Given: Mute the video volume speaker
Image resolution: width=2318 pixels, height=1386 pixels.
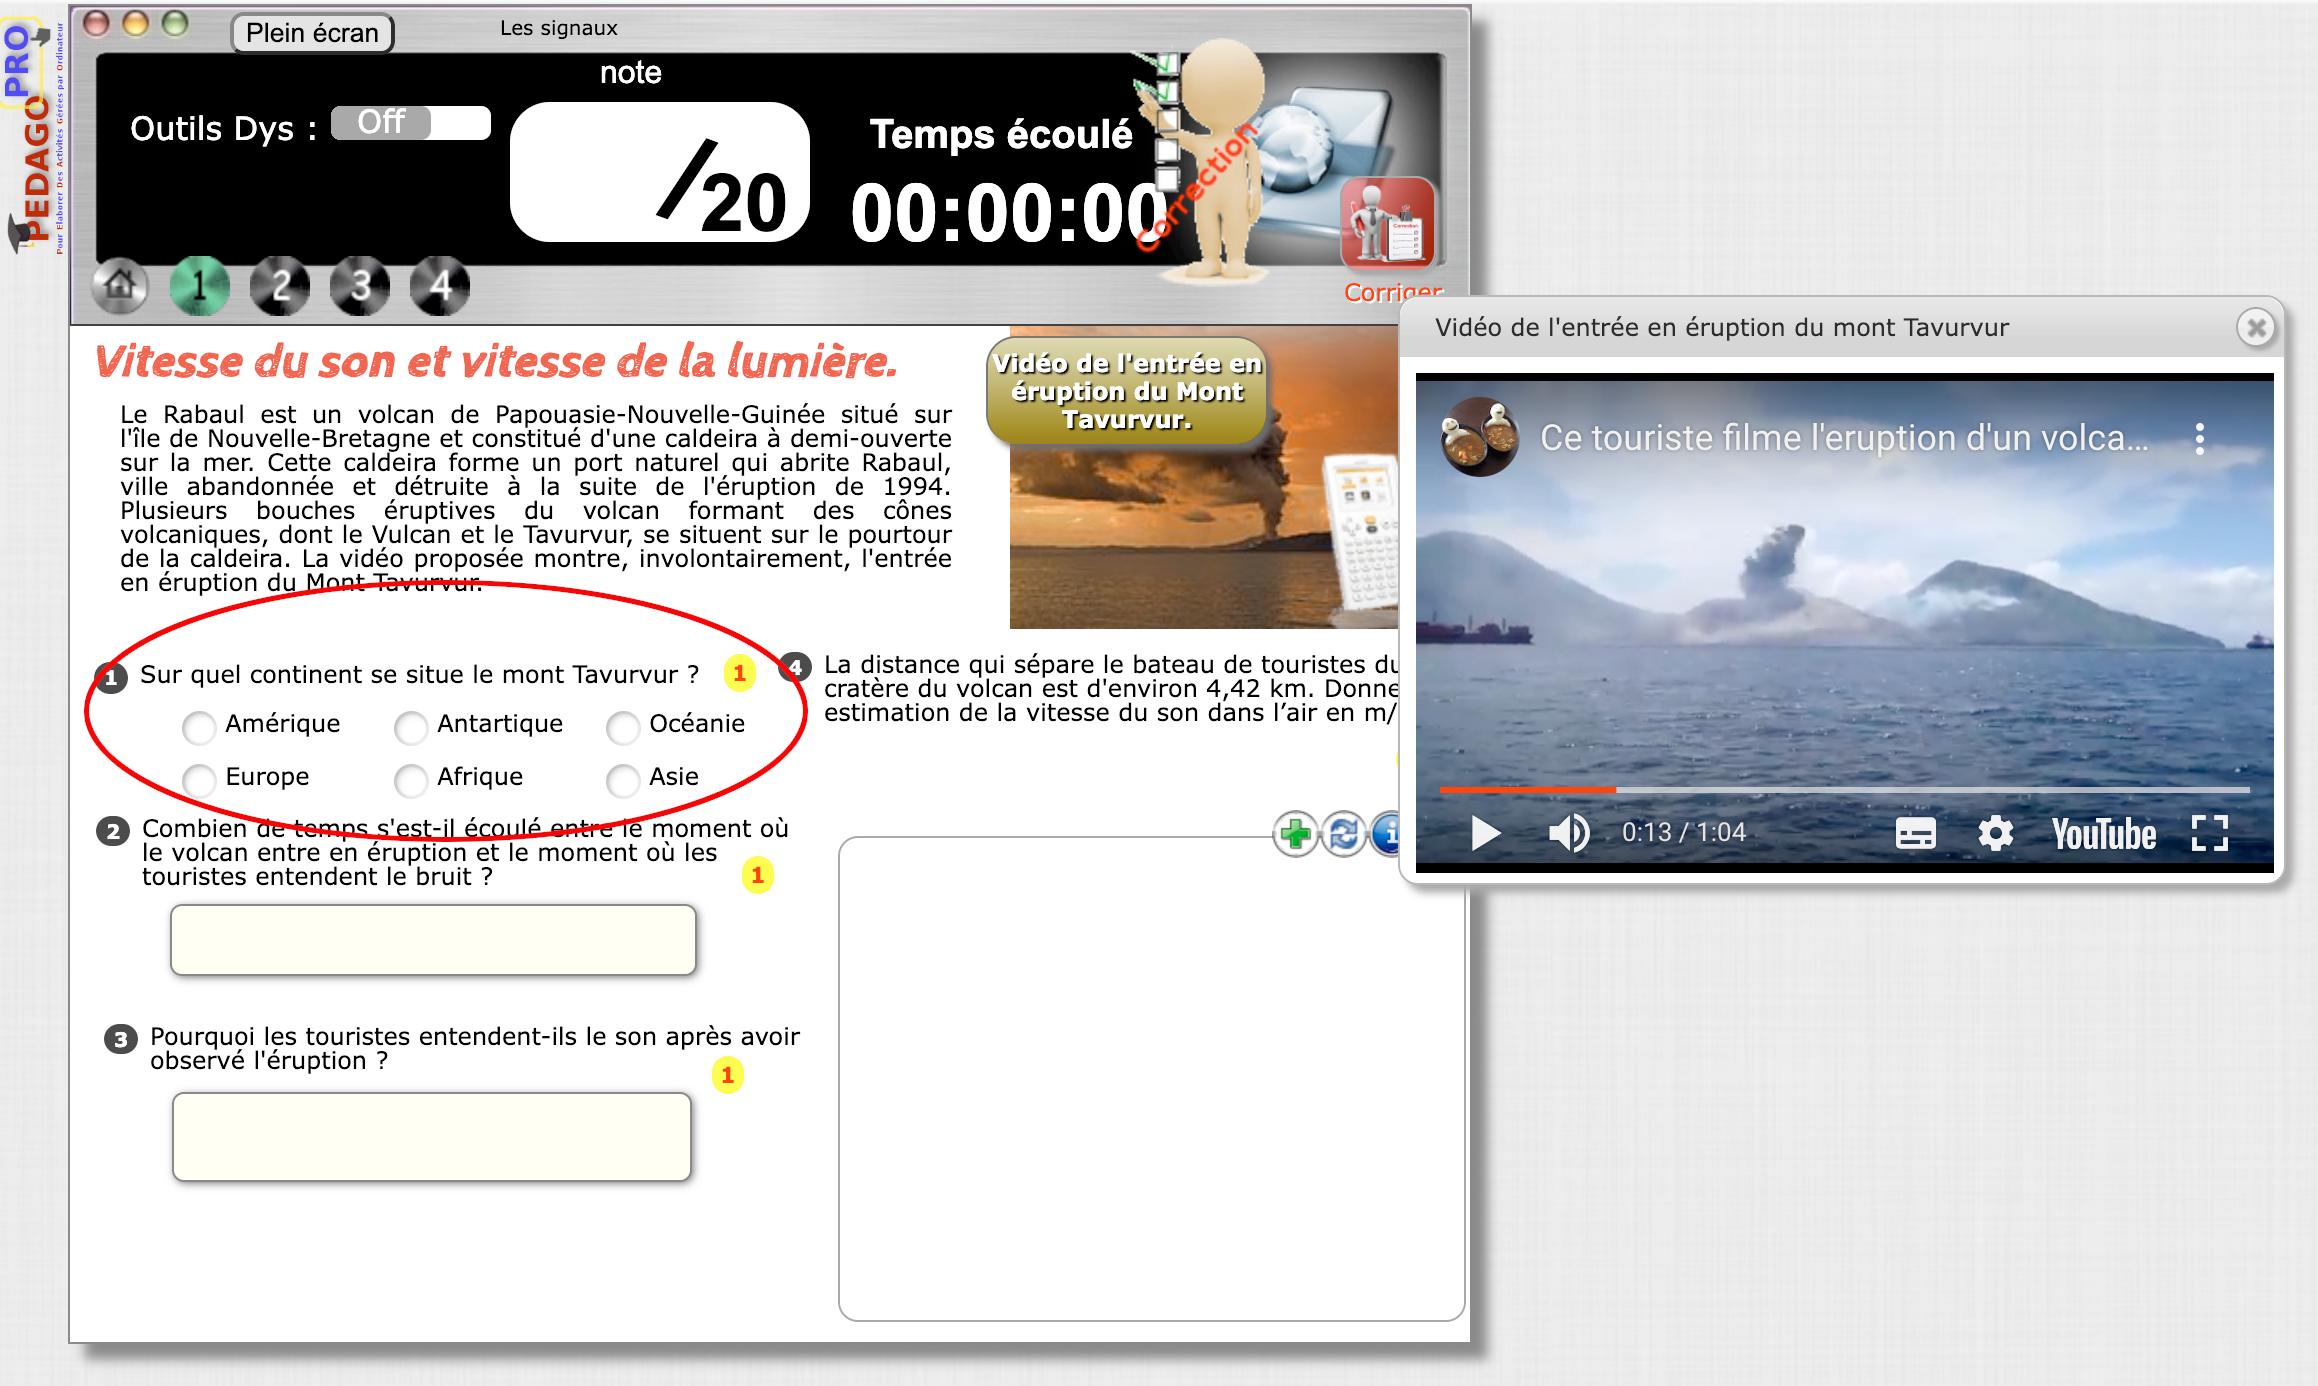Looking at the screenshot, I should click(x=1569, y=833).
